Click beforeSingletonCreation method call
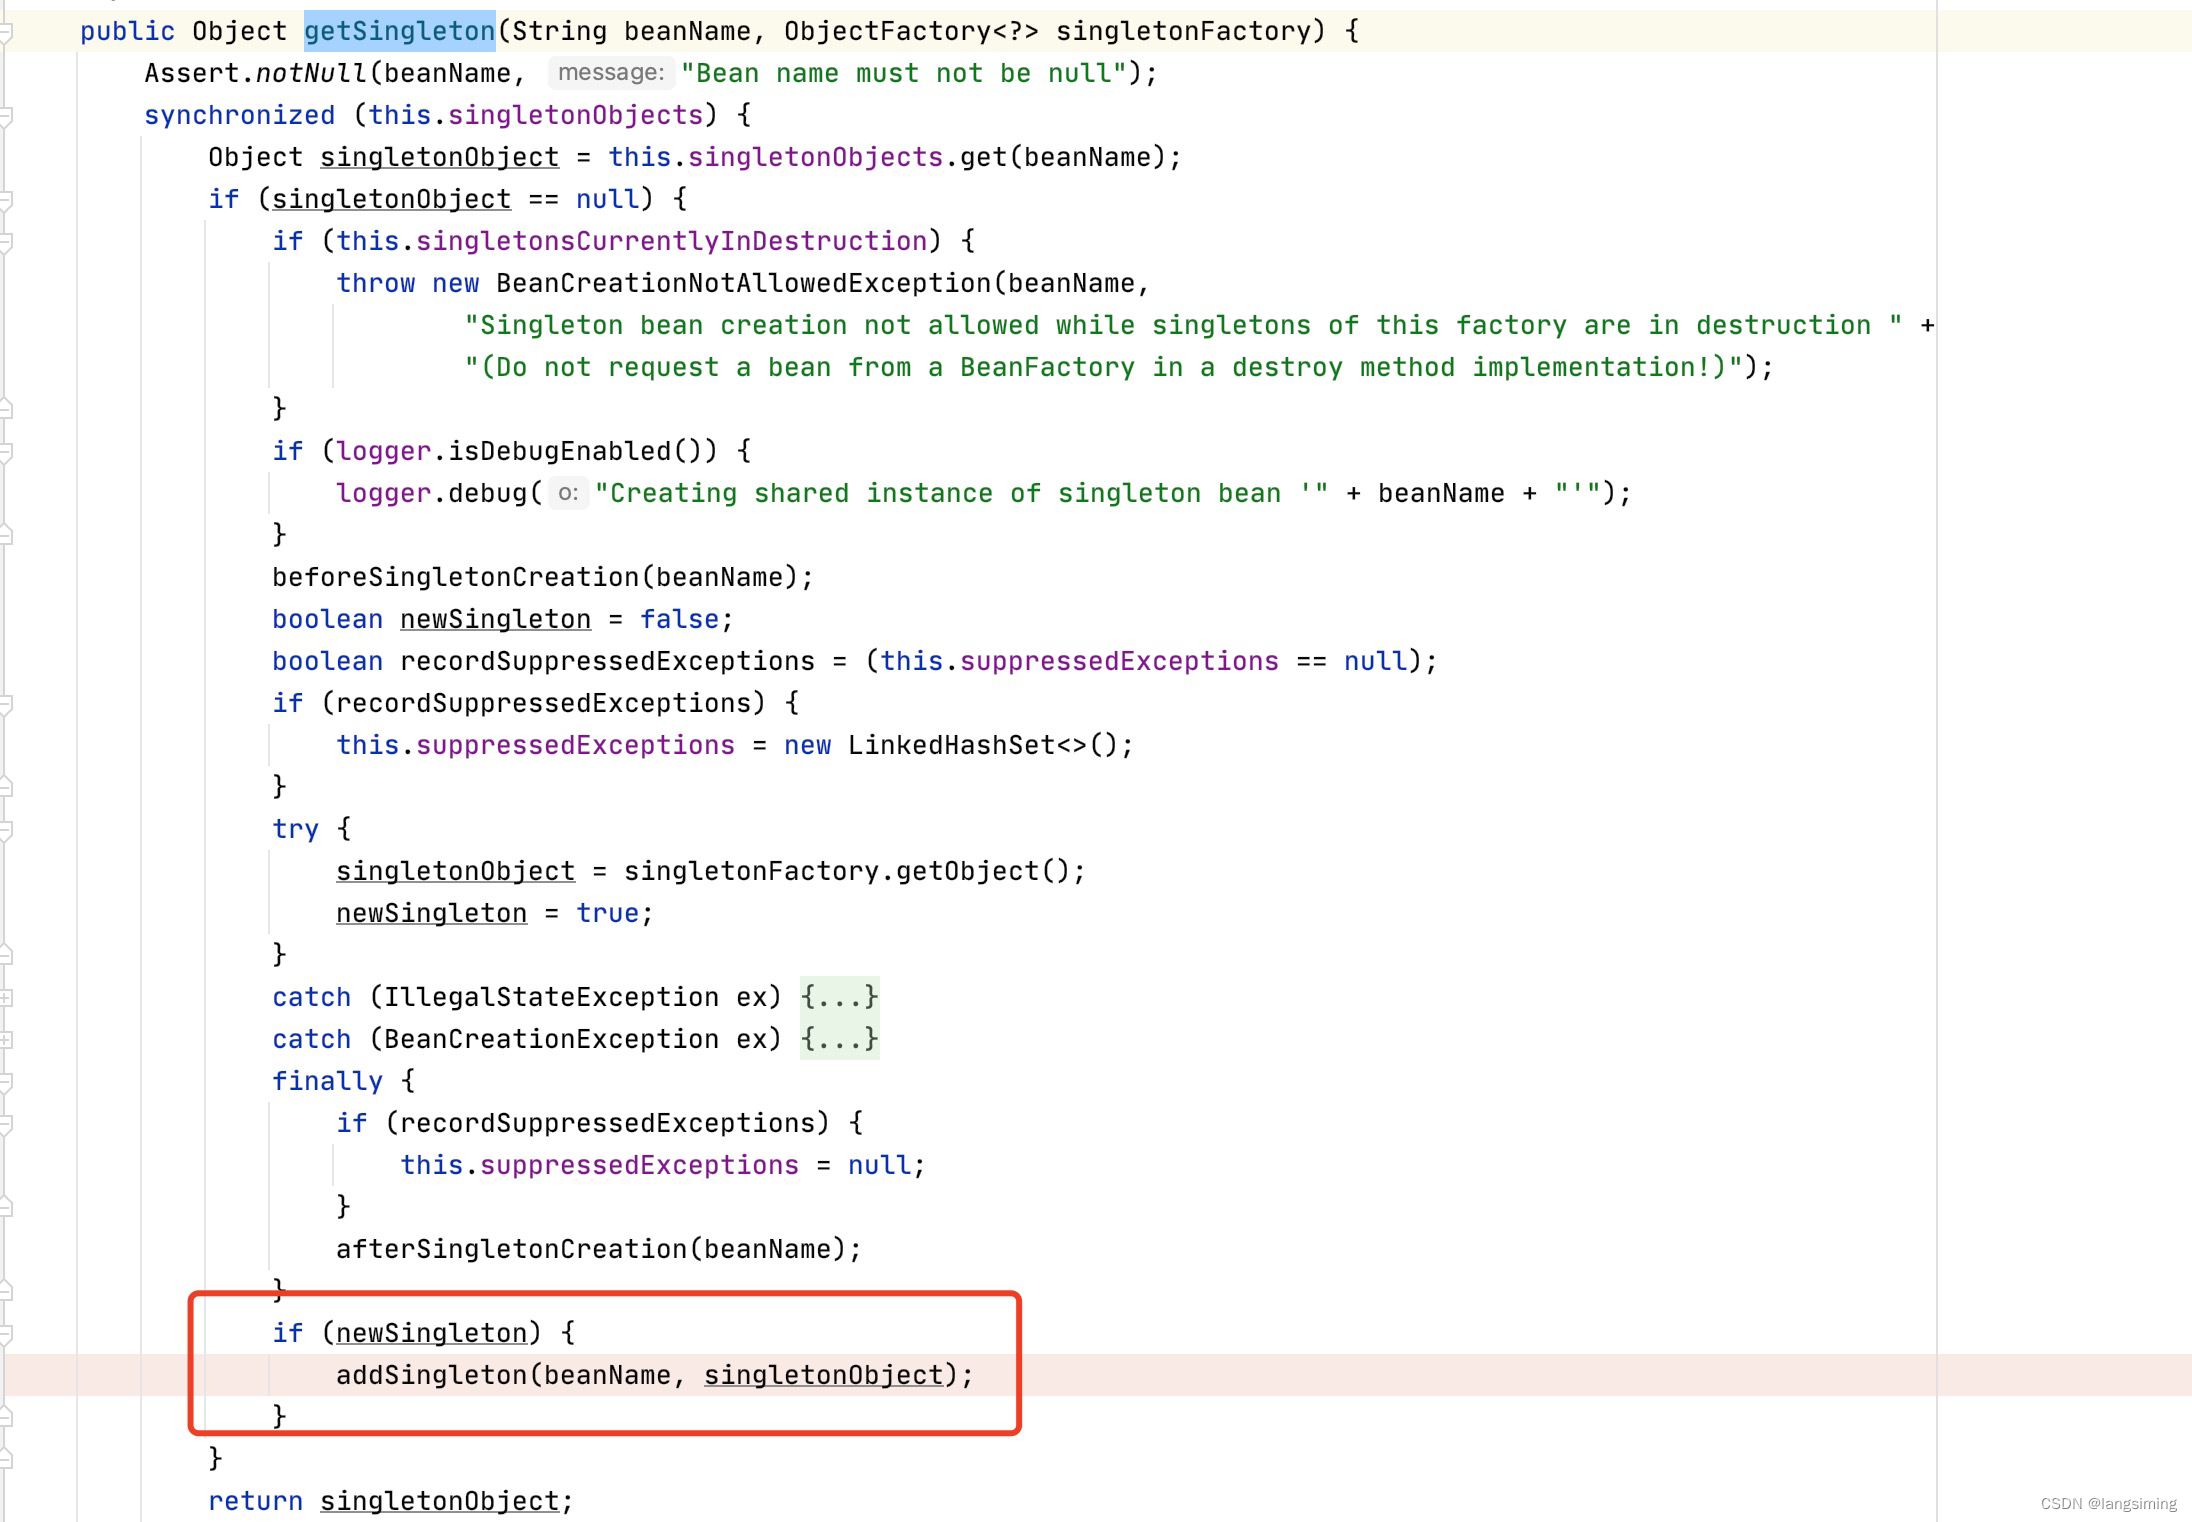This screenshot has width=2192, height=1522. pos(455,577)
